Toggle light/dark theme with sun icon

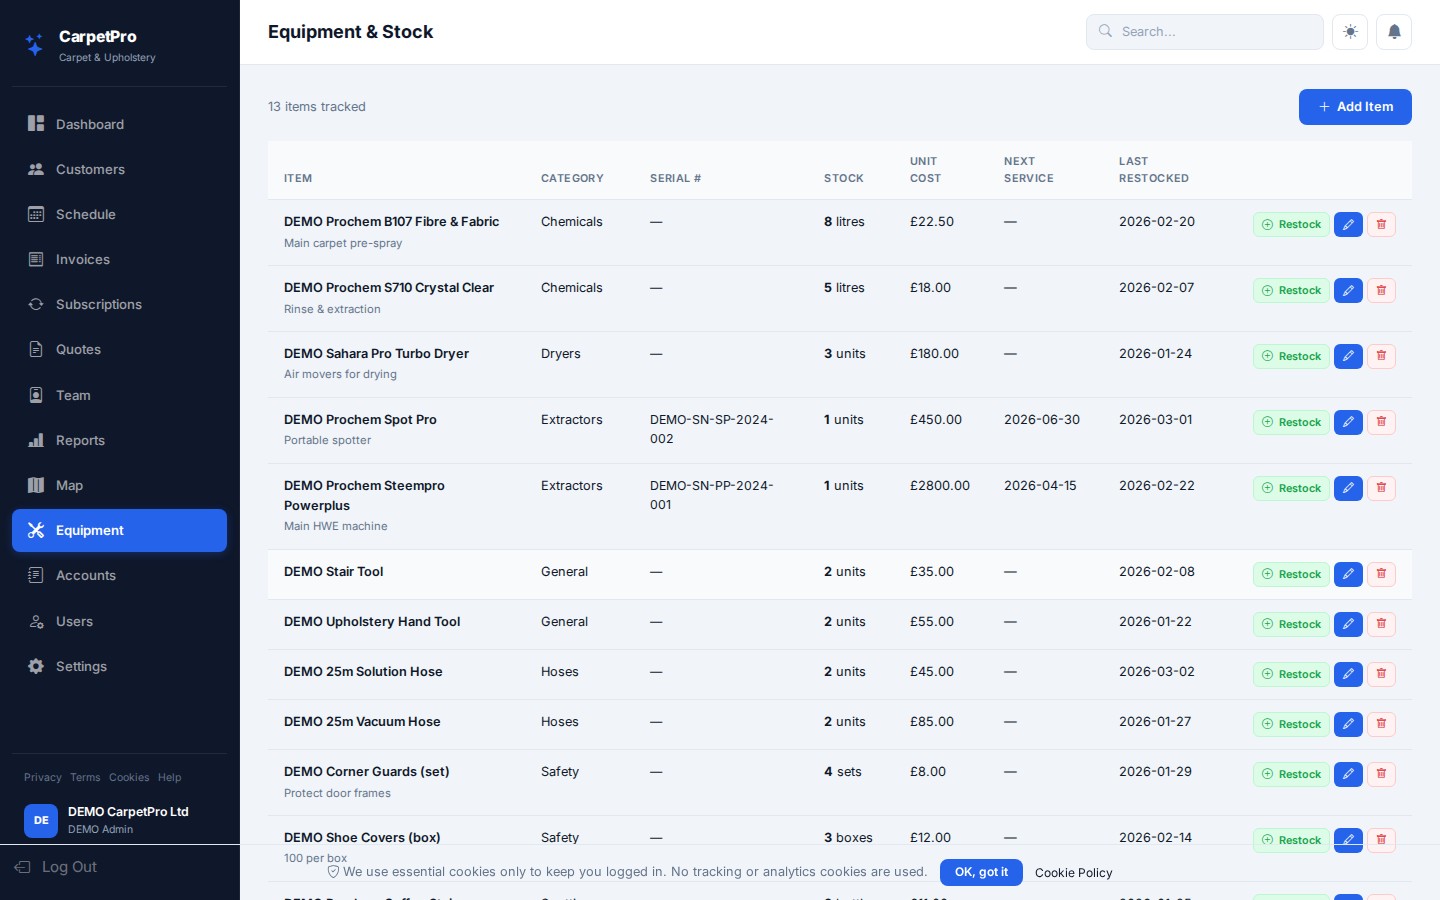tap(1349, 31)
